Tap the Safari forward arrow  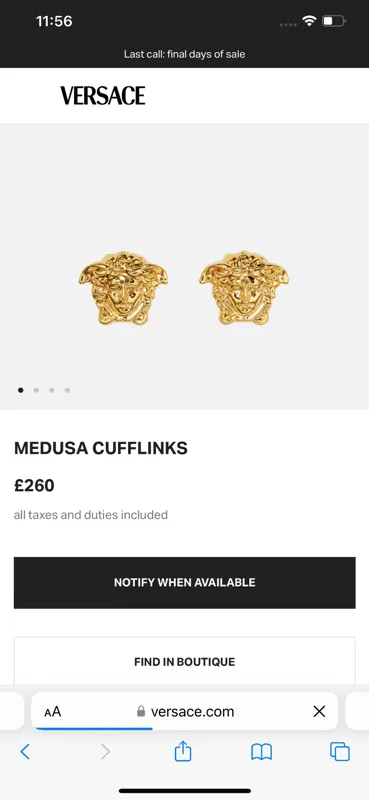pyautogui.click(x=105, y=752)
